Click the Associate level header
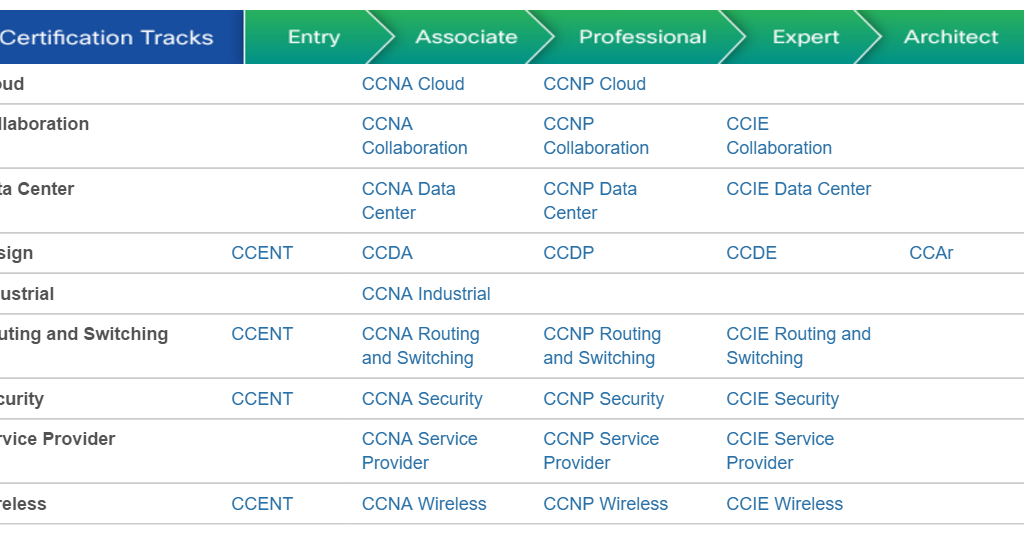This screenshot has height=542, width=1033. coord(466,37)
